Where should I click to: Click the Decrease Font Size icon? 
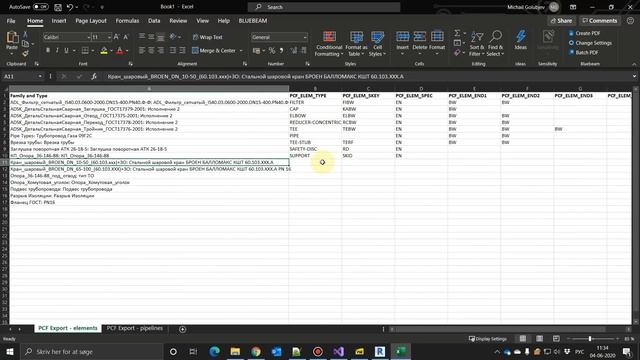pyautogui.click(x=126, y=37)
